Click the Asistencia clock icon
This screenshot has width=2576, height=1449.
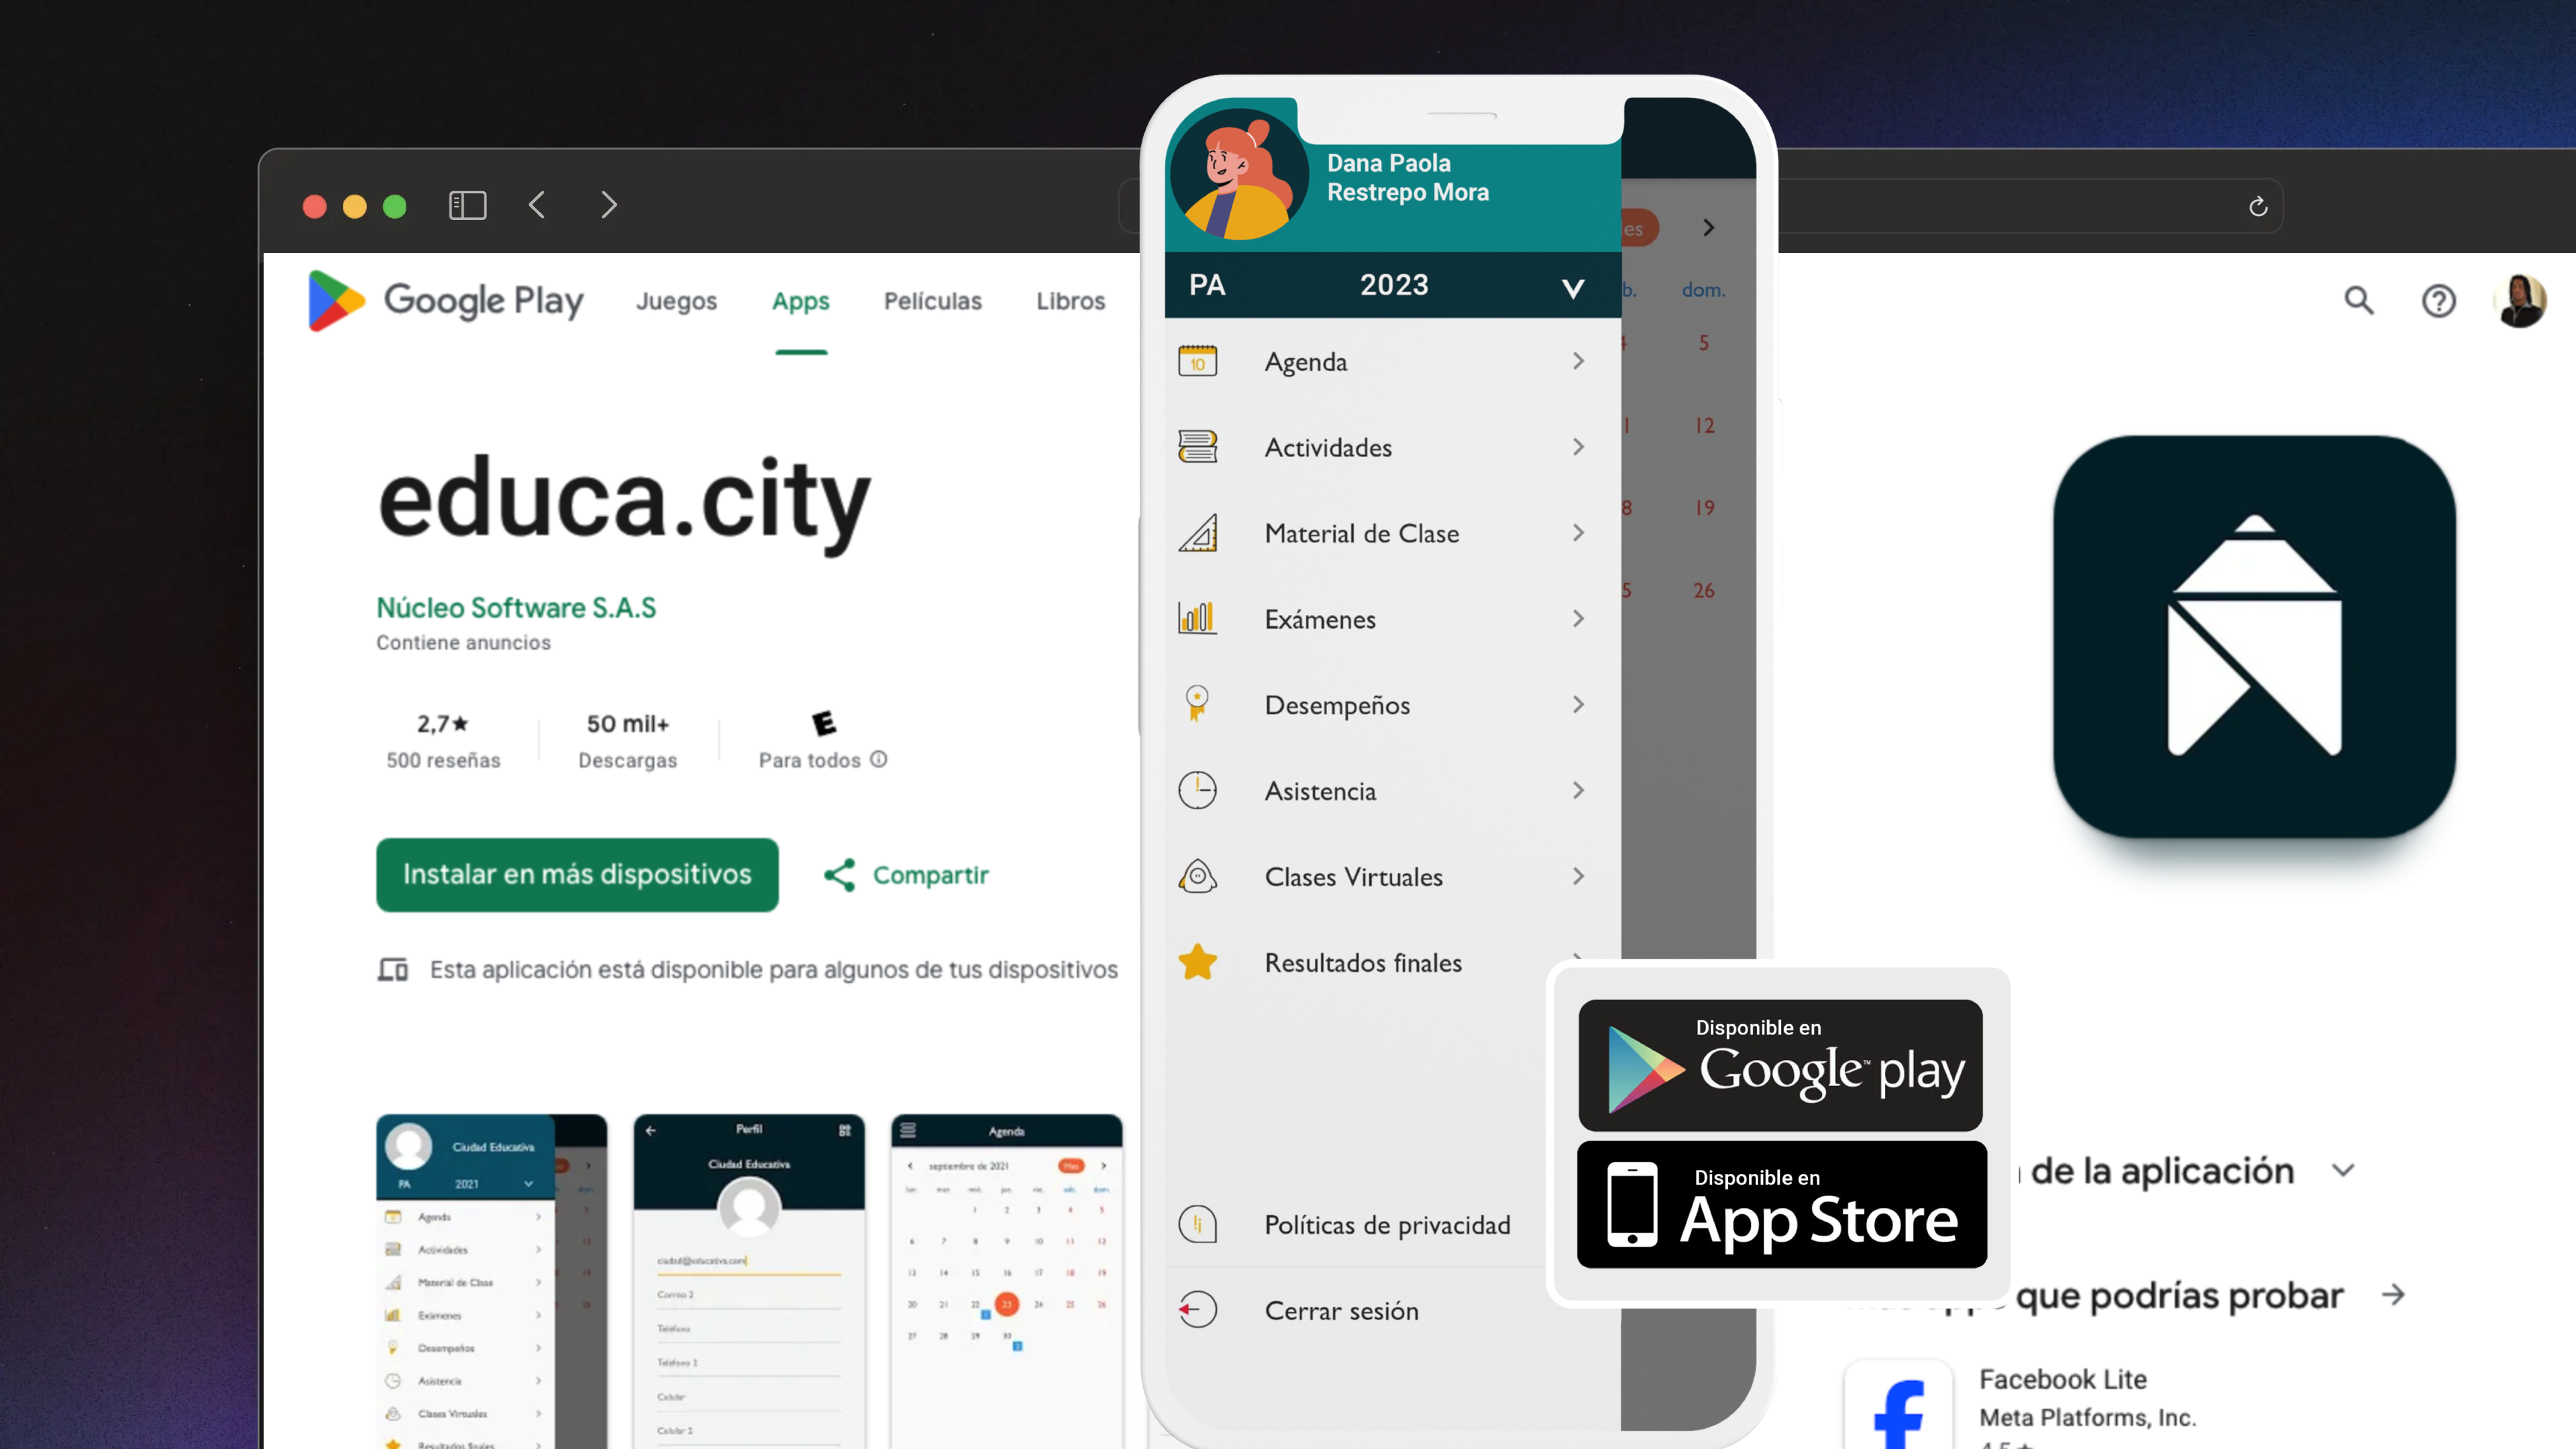[1197, 789]
